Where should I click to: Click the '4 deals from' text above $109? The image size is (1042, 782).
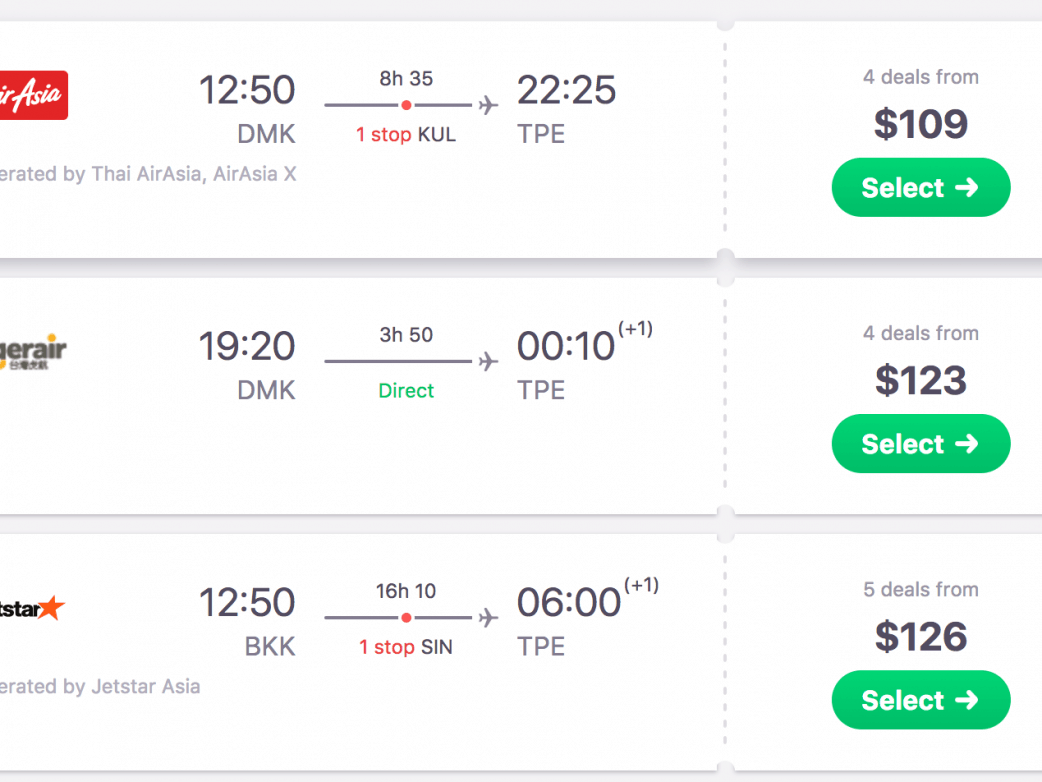tap(920, 77)
